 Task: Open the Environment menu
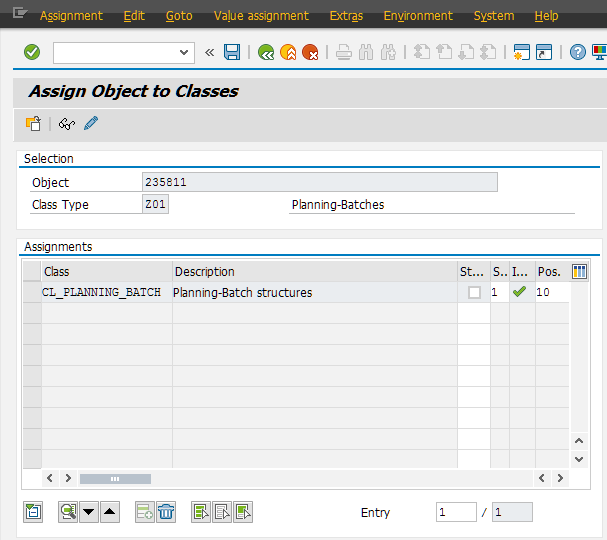tap(418, 16)
